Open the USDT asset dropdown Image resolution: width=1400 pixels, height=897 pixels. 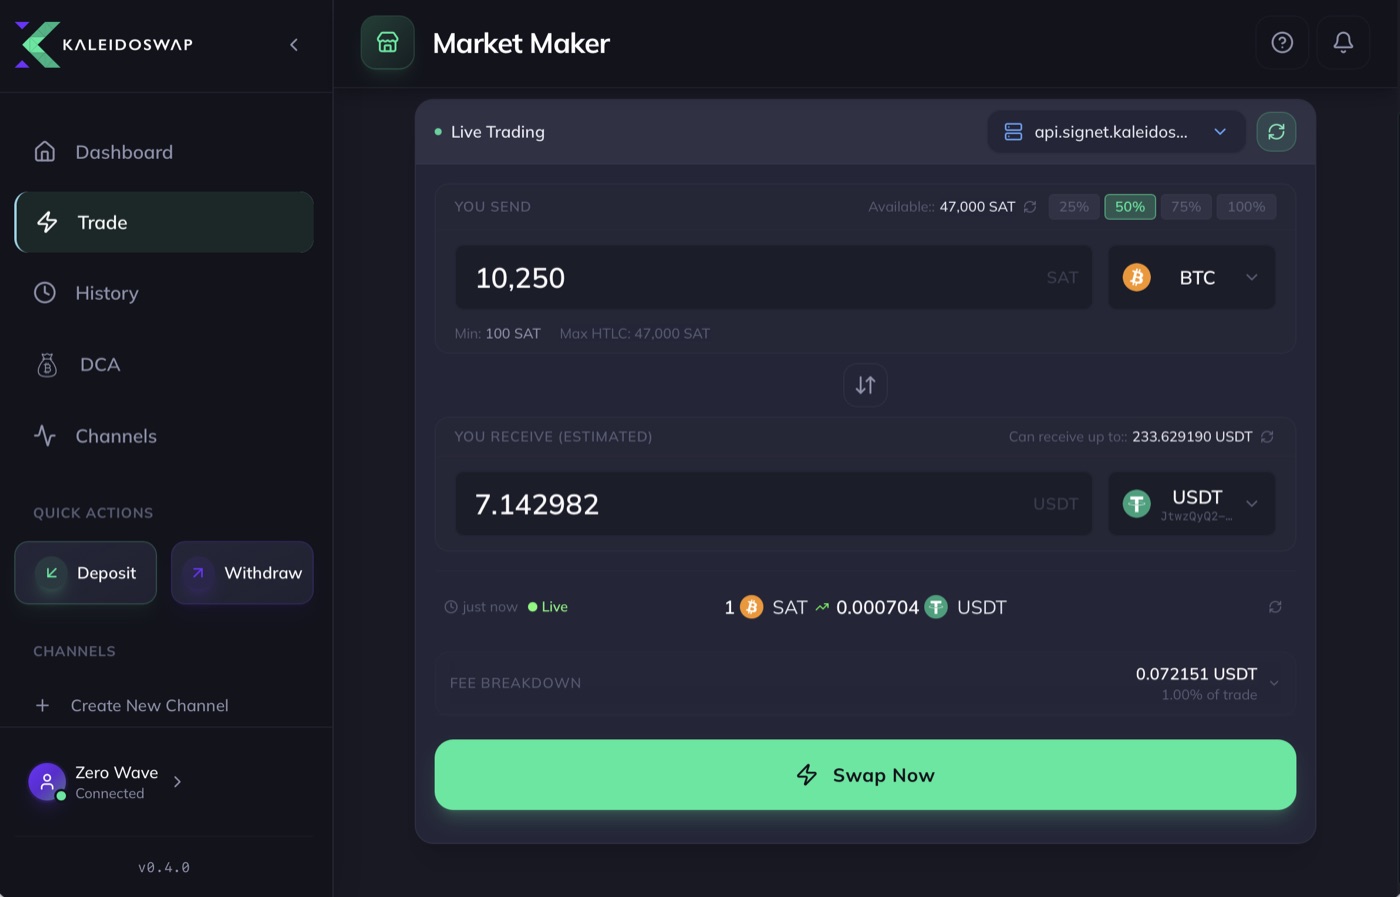1191,504
